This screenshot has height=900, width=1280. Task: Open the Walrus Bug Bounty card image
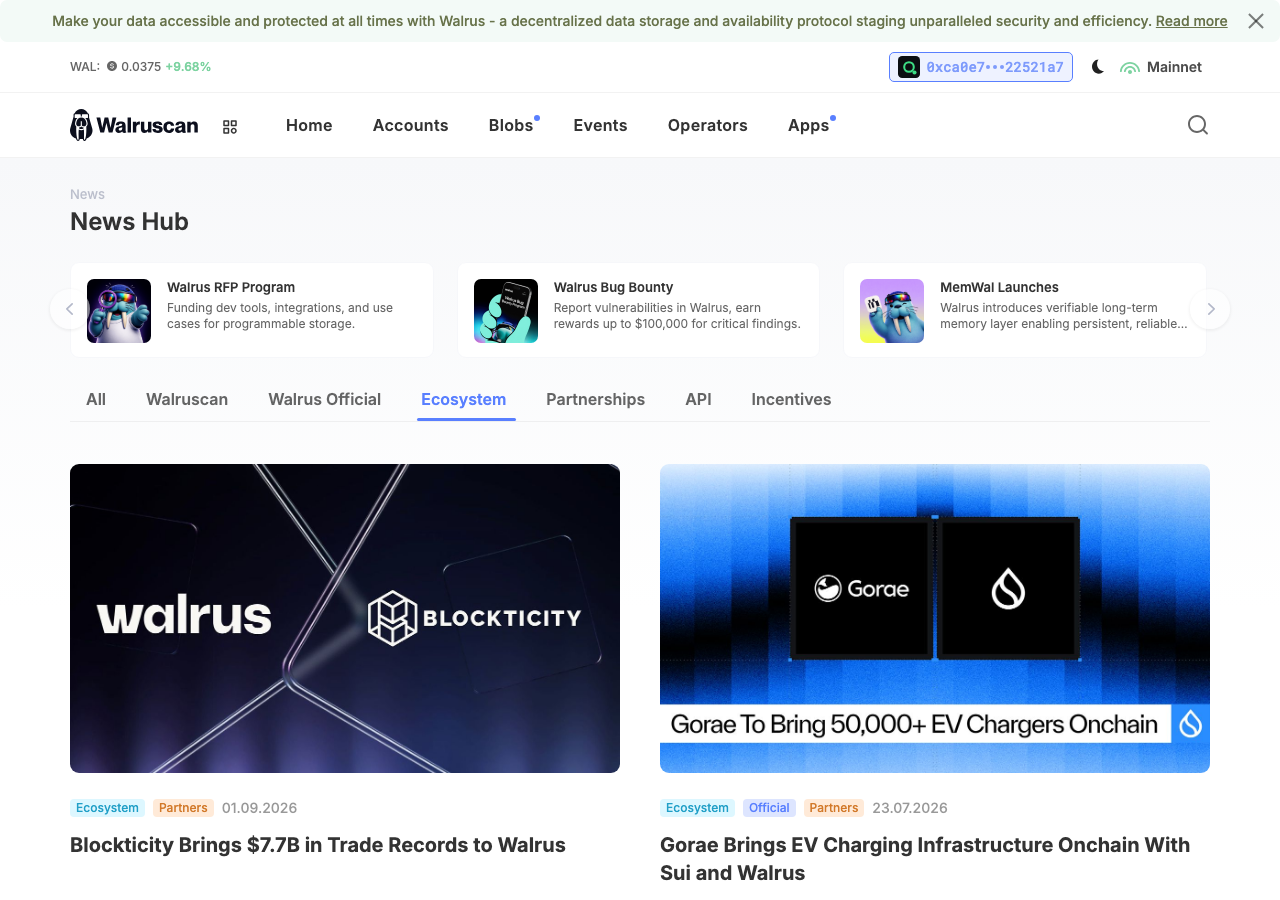[506, 311]
